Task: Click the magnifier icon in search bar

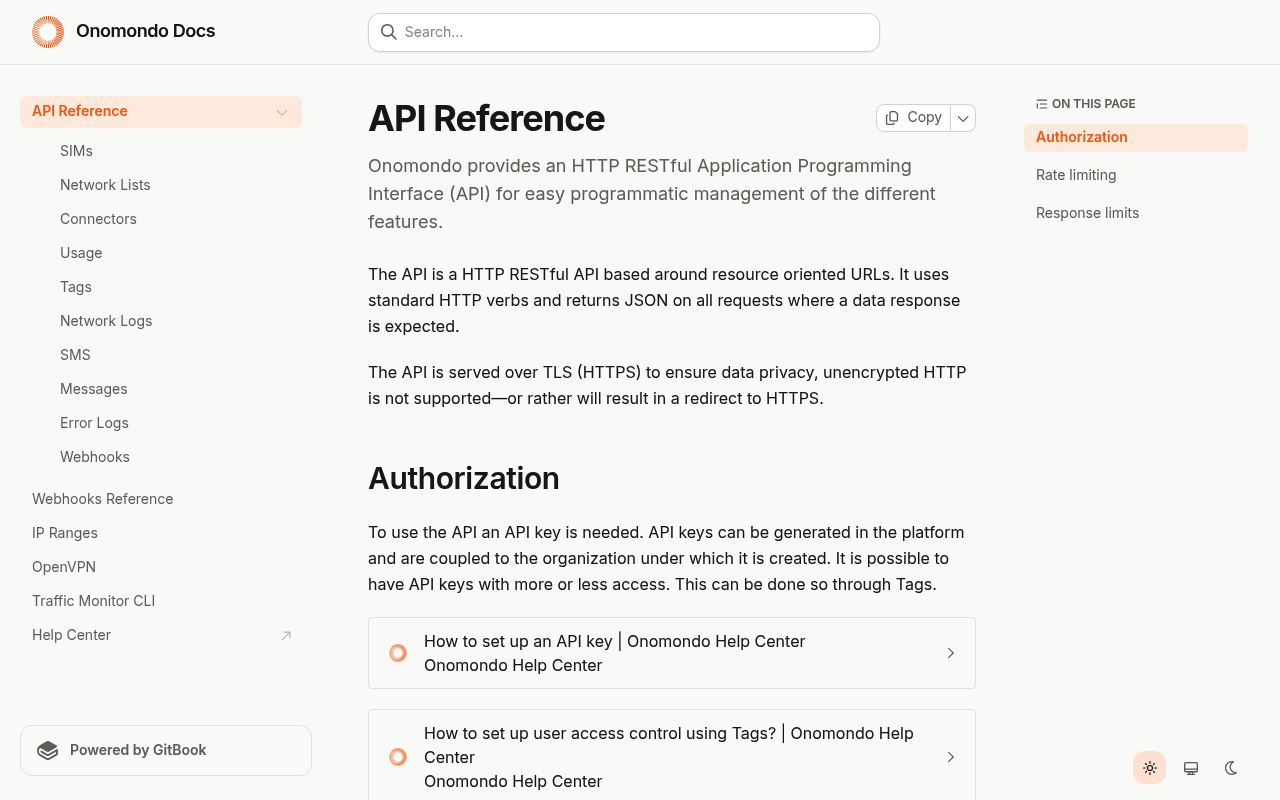Action: [x=389, y=32]
